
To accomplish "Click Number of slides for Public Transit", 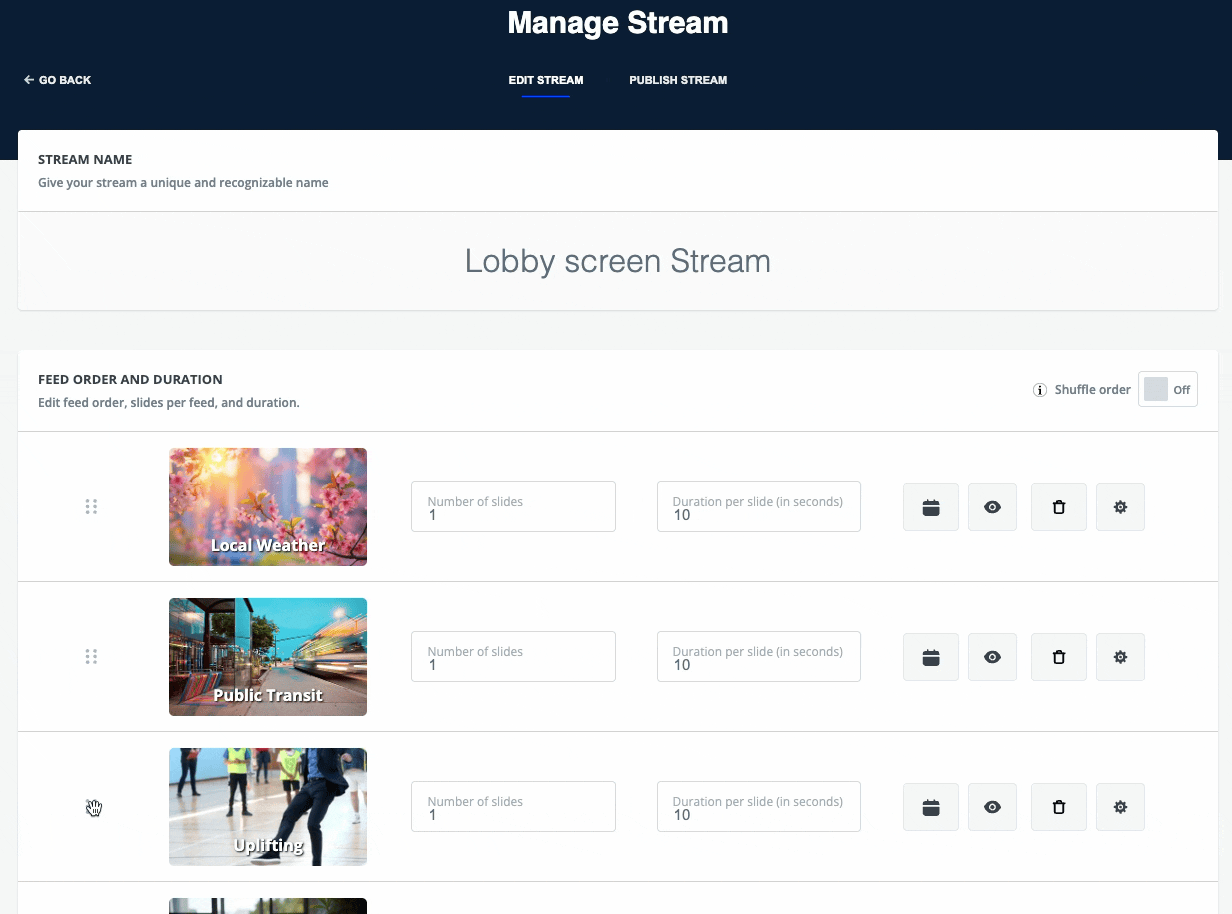I will tap(513, 657).
